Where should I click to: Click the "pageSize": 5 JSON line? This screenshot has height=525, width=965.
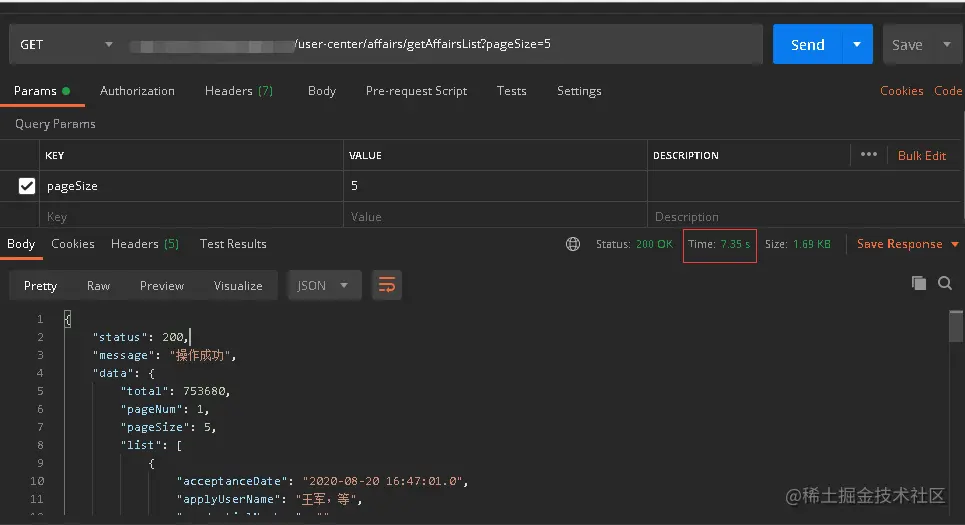[x=169, y=427]
